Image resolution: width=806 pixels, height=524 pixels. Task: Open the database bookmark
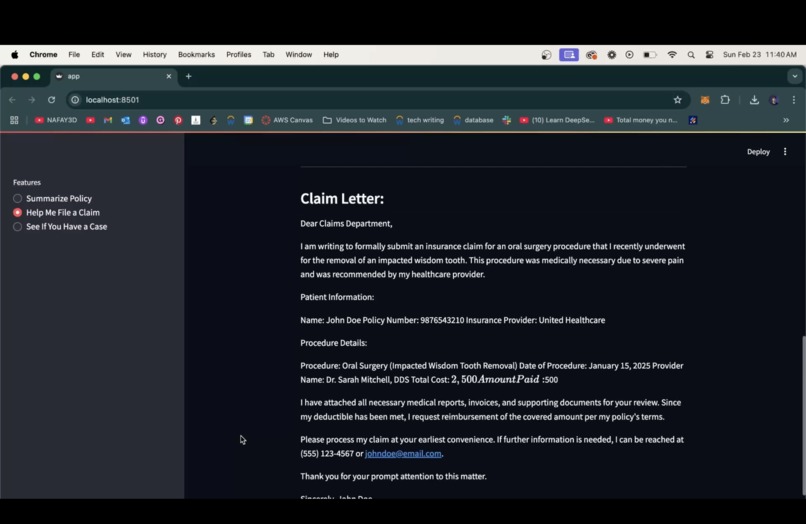[x=473, y=120]
